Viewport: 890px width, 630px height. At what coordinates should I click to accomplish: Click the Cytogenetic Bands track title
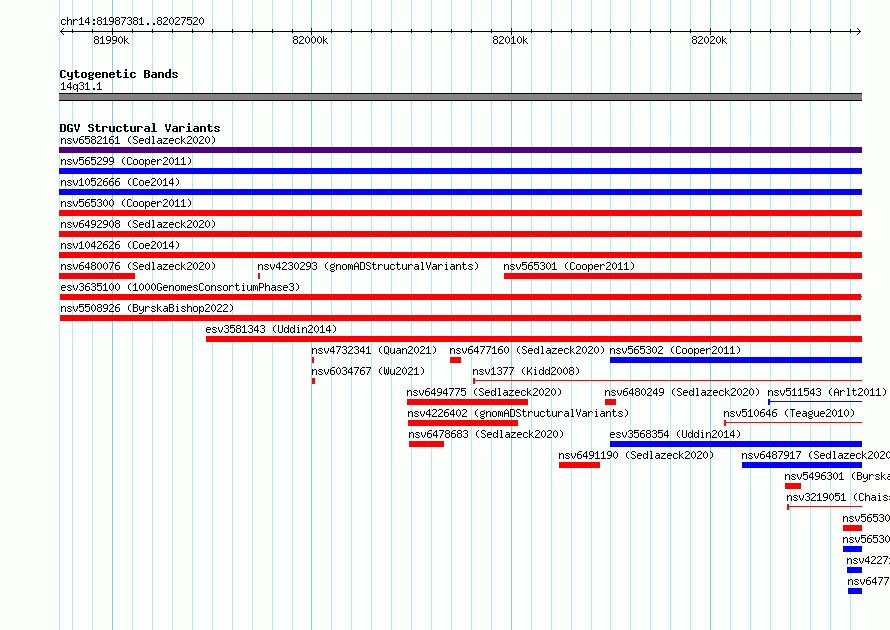pyautogui.click(x=119, y=74)
